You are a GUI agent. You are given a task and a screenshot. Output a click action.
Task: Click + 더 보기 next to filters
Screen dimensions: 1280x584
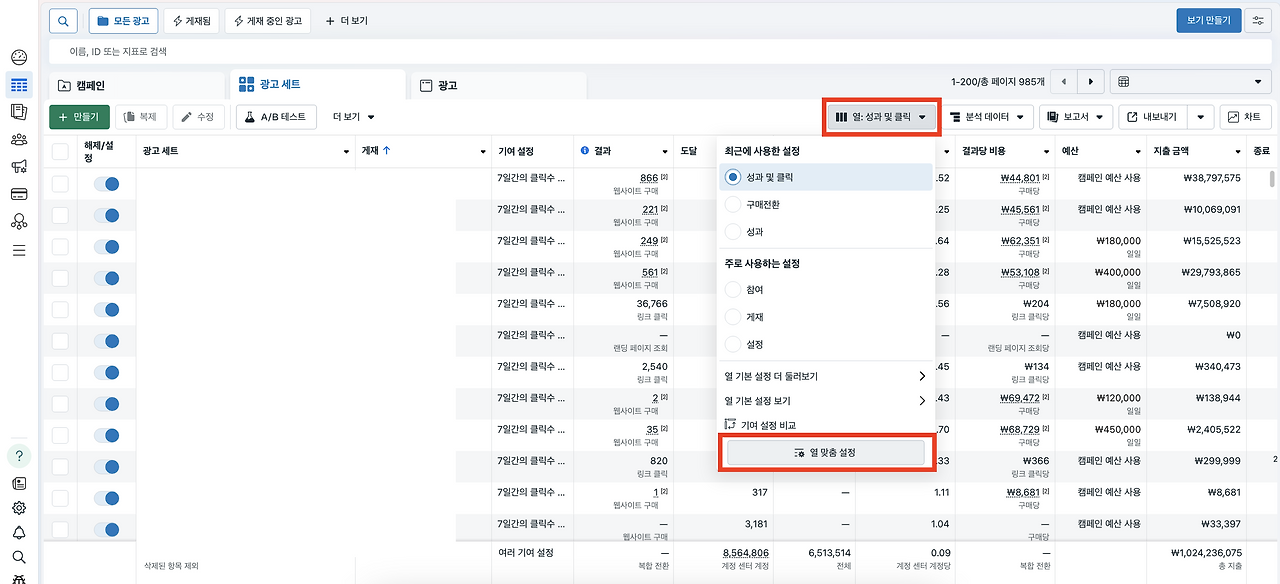[347, 20]
